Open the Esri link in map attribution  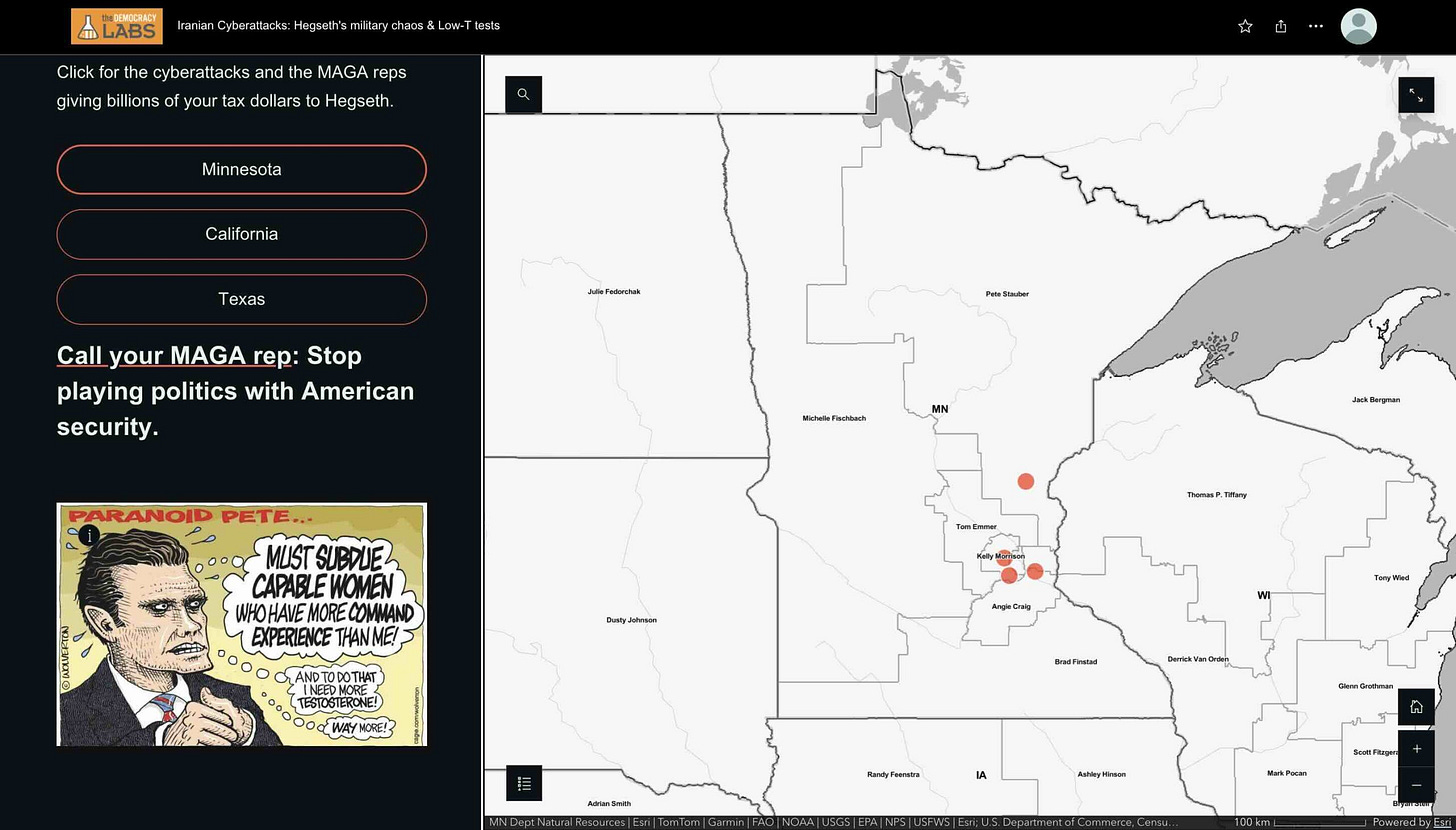pos(1442,822)
